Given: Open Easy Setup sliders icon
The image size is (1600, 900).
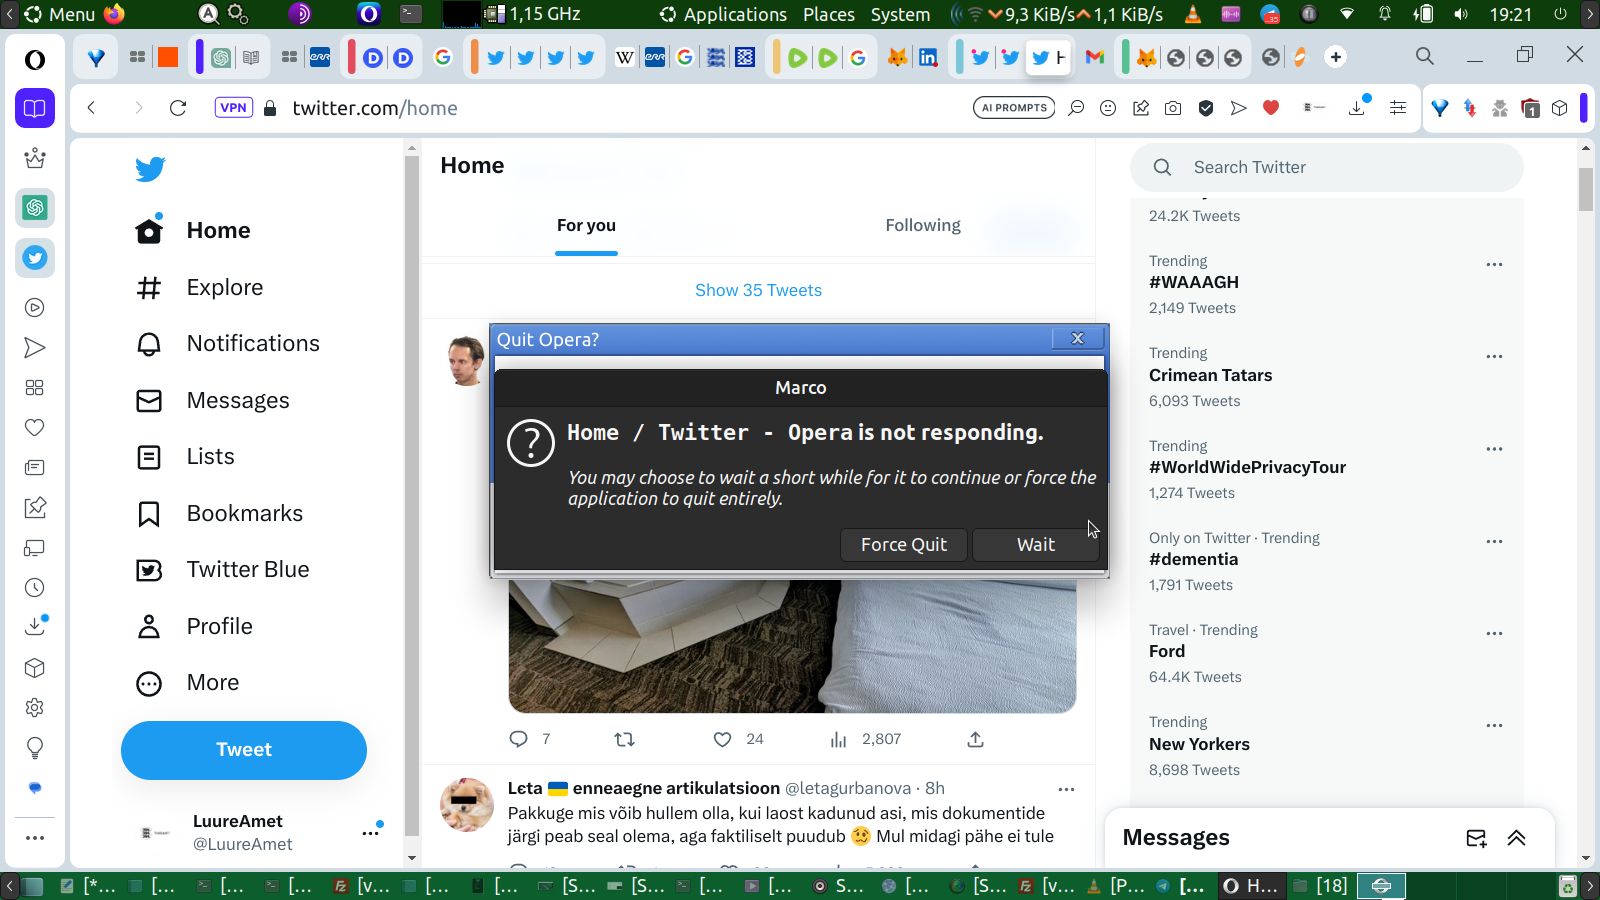Looking at the screenshot, I should coord(1398,108).
